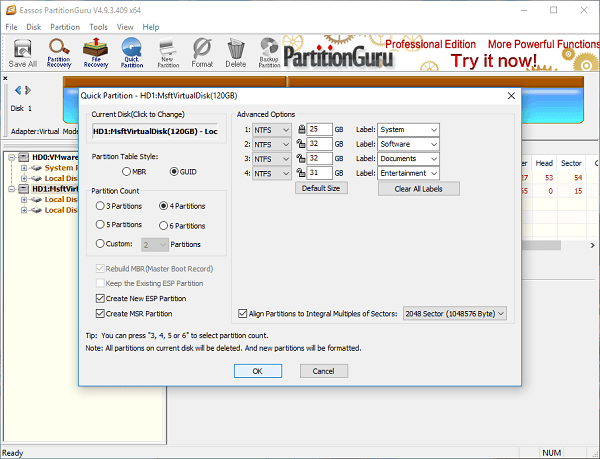Viewport: 600px width, 459px height.
Task: Choose 4 Partitions option
Action: tap(163, 206)
